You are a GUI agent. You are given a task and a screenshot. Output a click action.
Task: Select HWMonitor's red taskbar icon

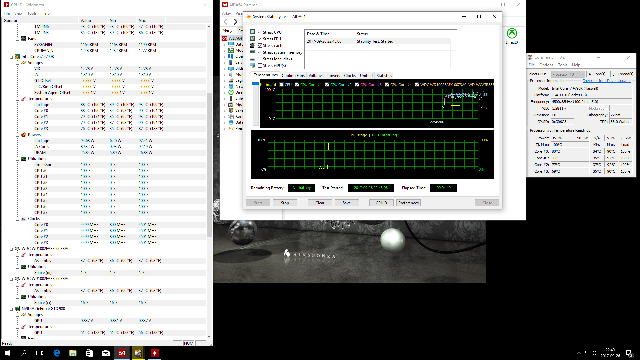(x=154, y=353)
